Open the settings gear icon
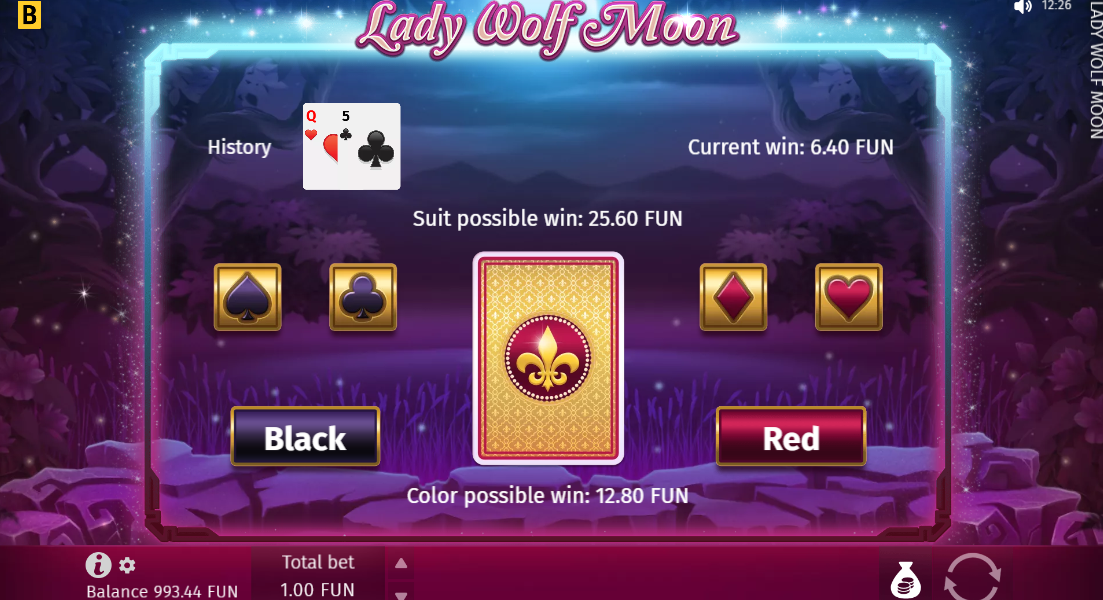 tap(127, 565)
